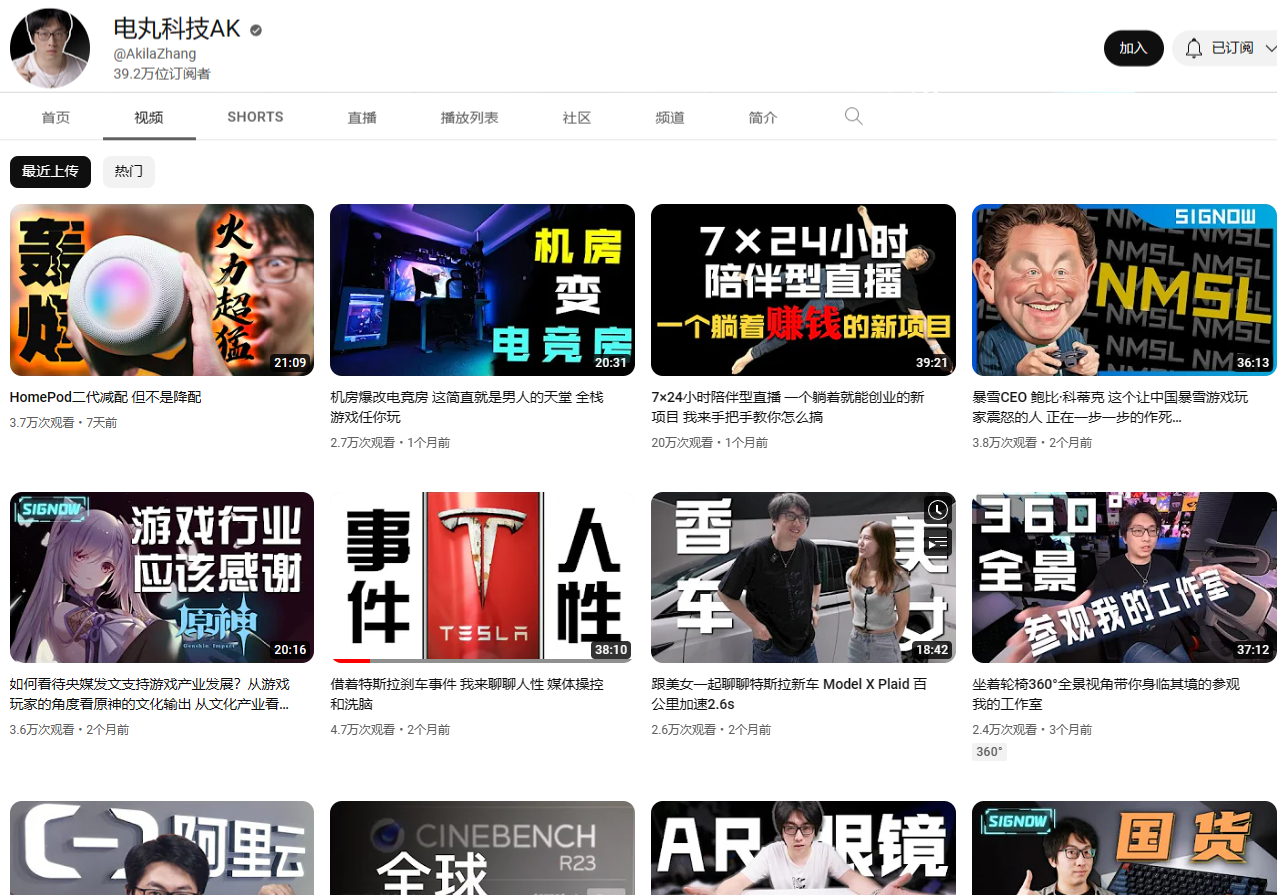This screenshot has width=1277, height=895.
Task: Go to the 播放列表 tab
Action: [x=469, y=117]
